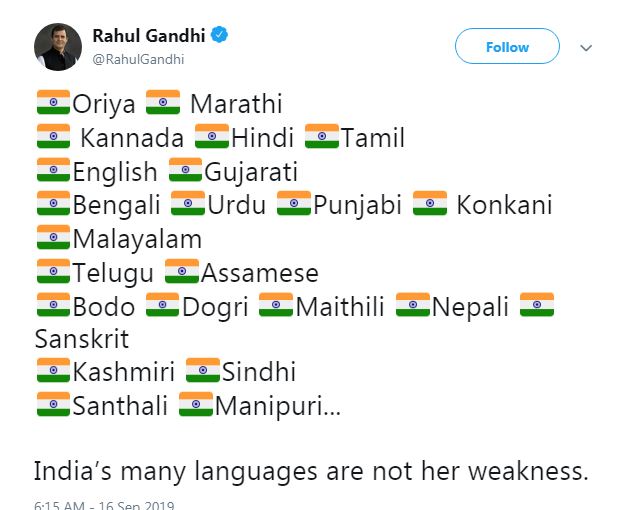Click the flag emoji before Gujarati
The width and height of the screenshot is (632, 510).
point(186,171)
